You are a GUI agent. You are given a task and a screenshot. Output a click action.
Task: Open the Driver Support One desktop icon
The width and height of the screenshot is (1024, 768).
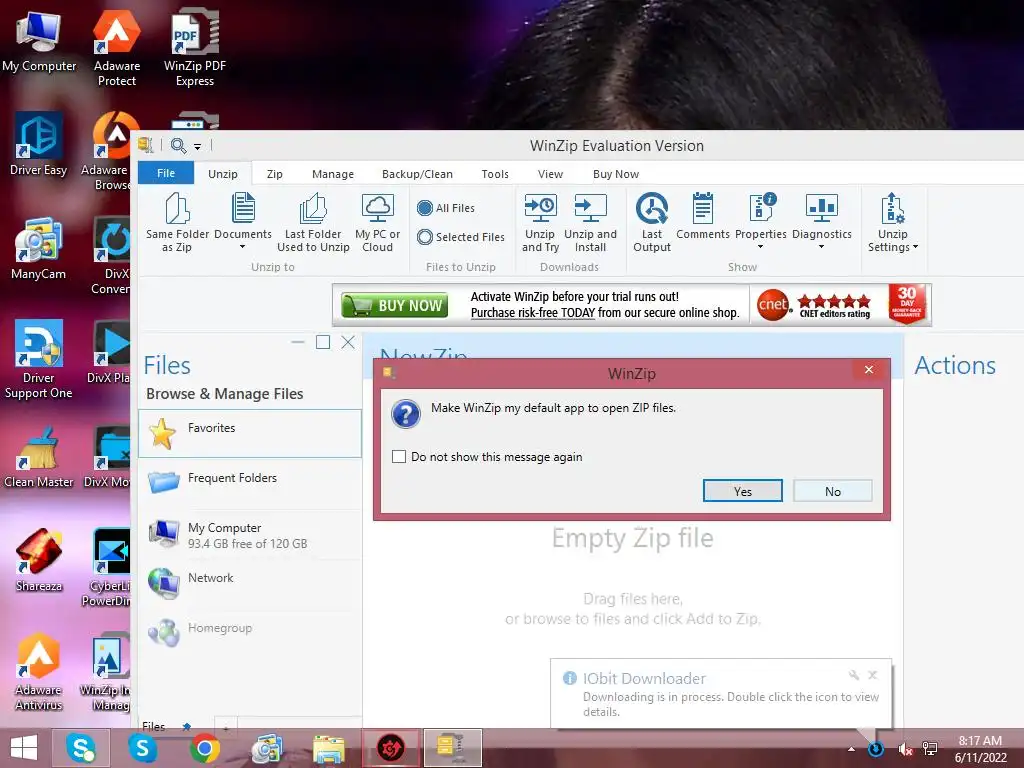tap(39, 359)
